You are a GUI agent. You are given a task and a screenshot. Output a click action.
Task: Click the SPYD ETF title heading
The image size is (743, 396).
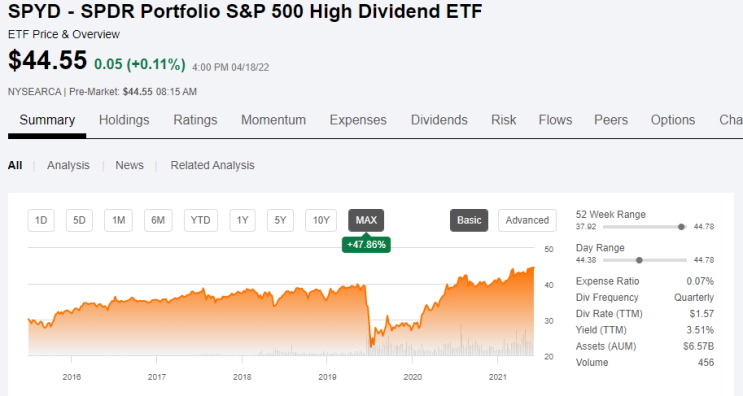click(245, 11)
